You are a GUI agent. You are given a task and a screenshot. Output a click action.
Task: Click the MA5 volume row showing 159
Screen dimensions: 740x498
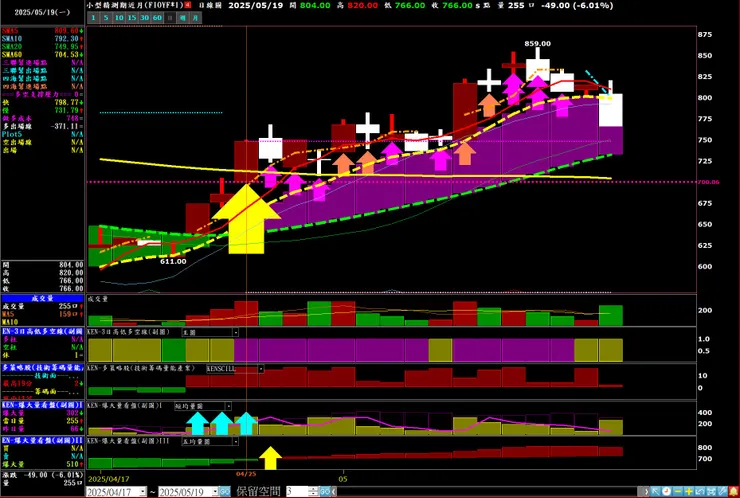42,314
